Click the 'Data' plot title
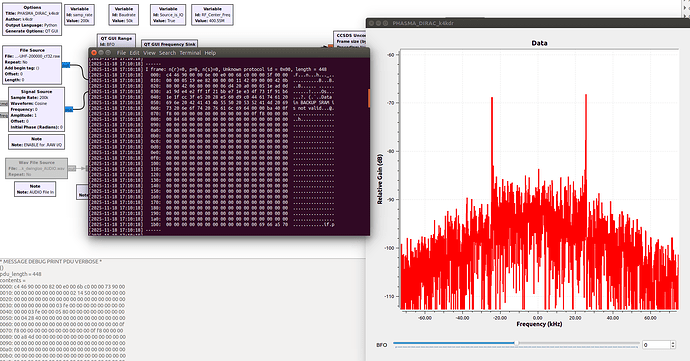690x361 pixels. click(539, 43)
